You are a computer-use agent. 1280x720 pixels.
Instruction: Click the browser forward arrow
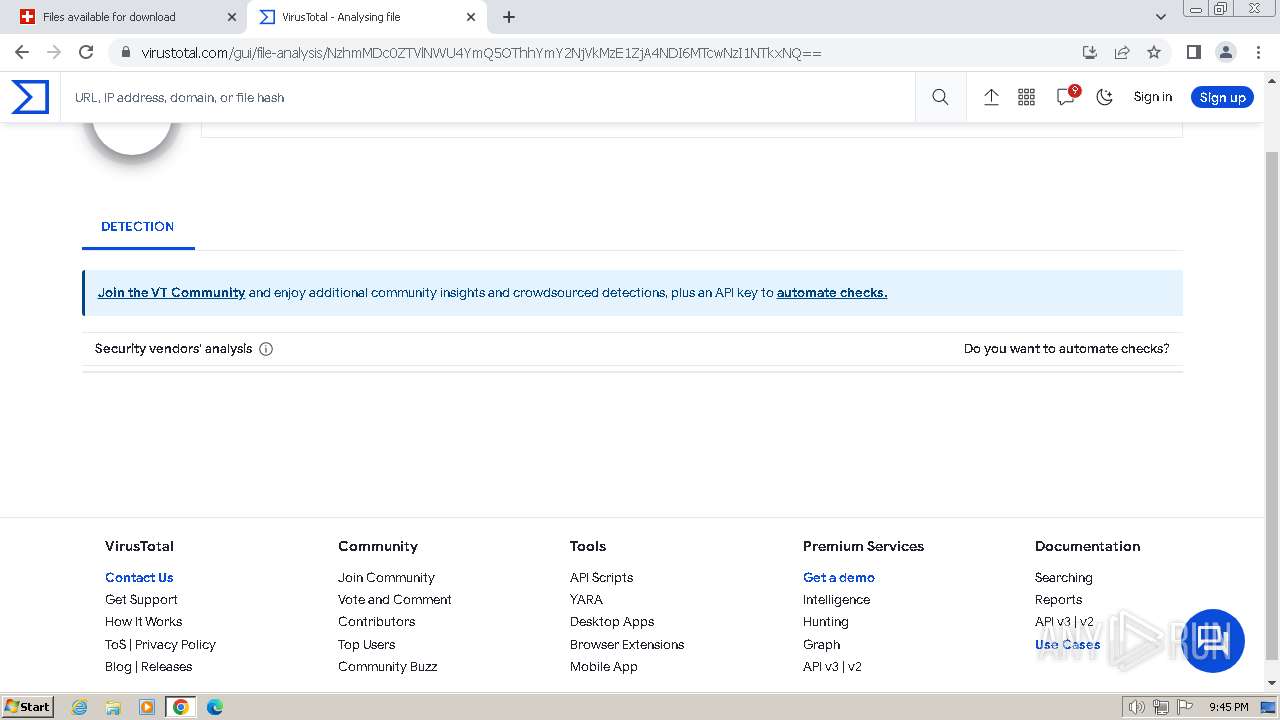click(x=54, y=52)
